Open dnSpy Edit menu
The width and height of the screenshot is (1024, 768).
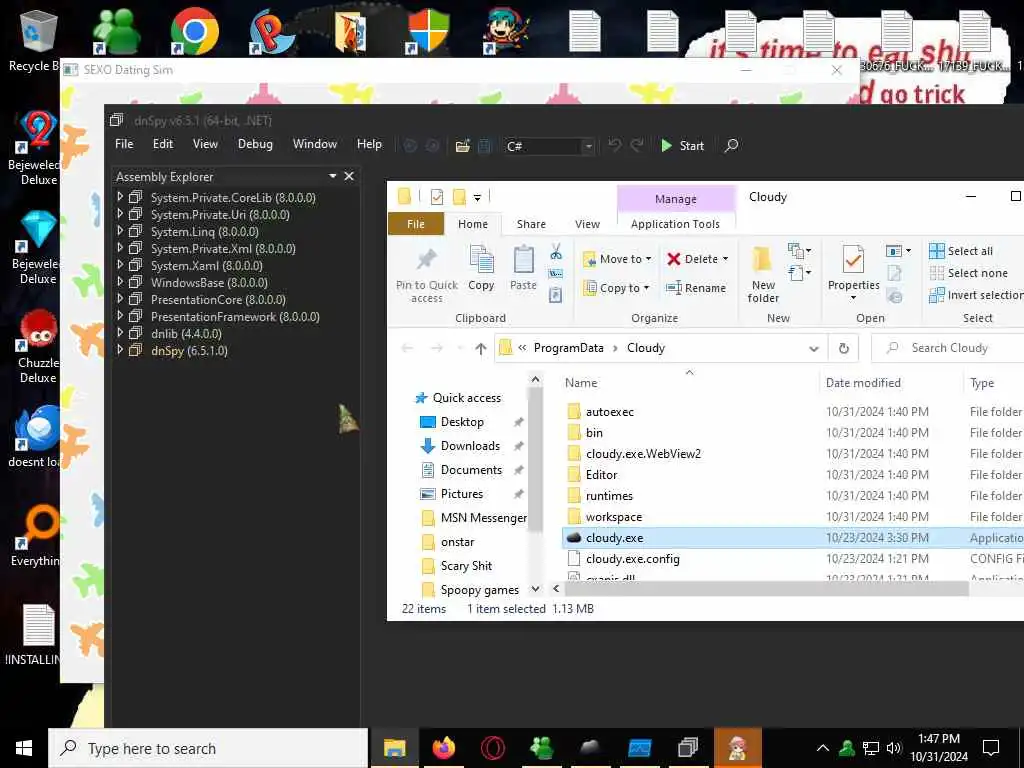[163, 144]
